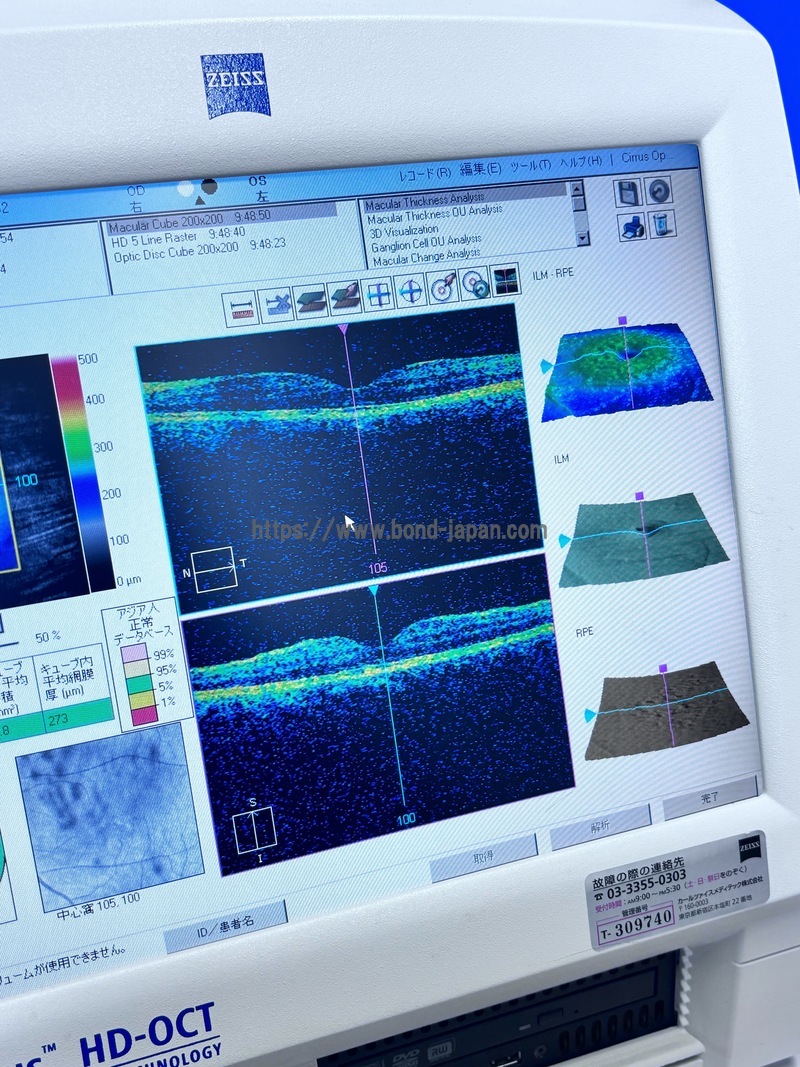Click the analysis list scroll up arrow

tap(577, 188)
